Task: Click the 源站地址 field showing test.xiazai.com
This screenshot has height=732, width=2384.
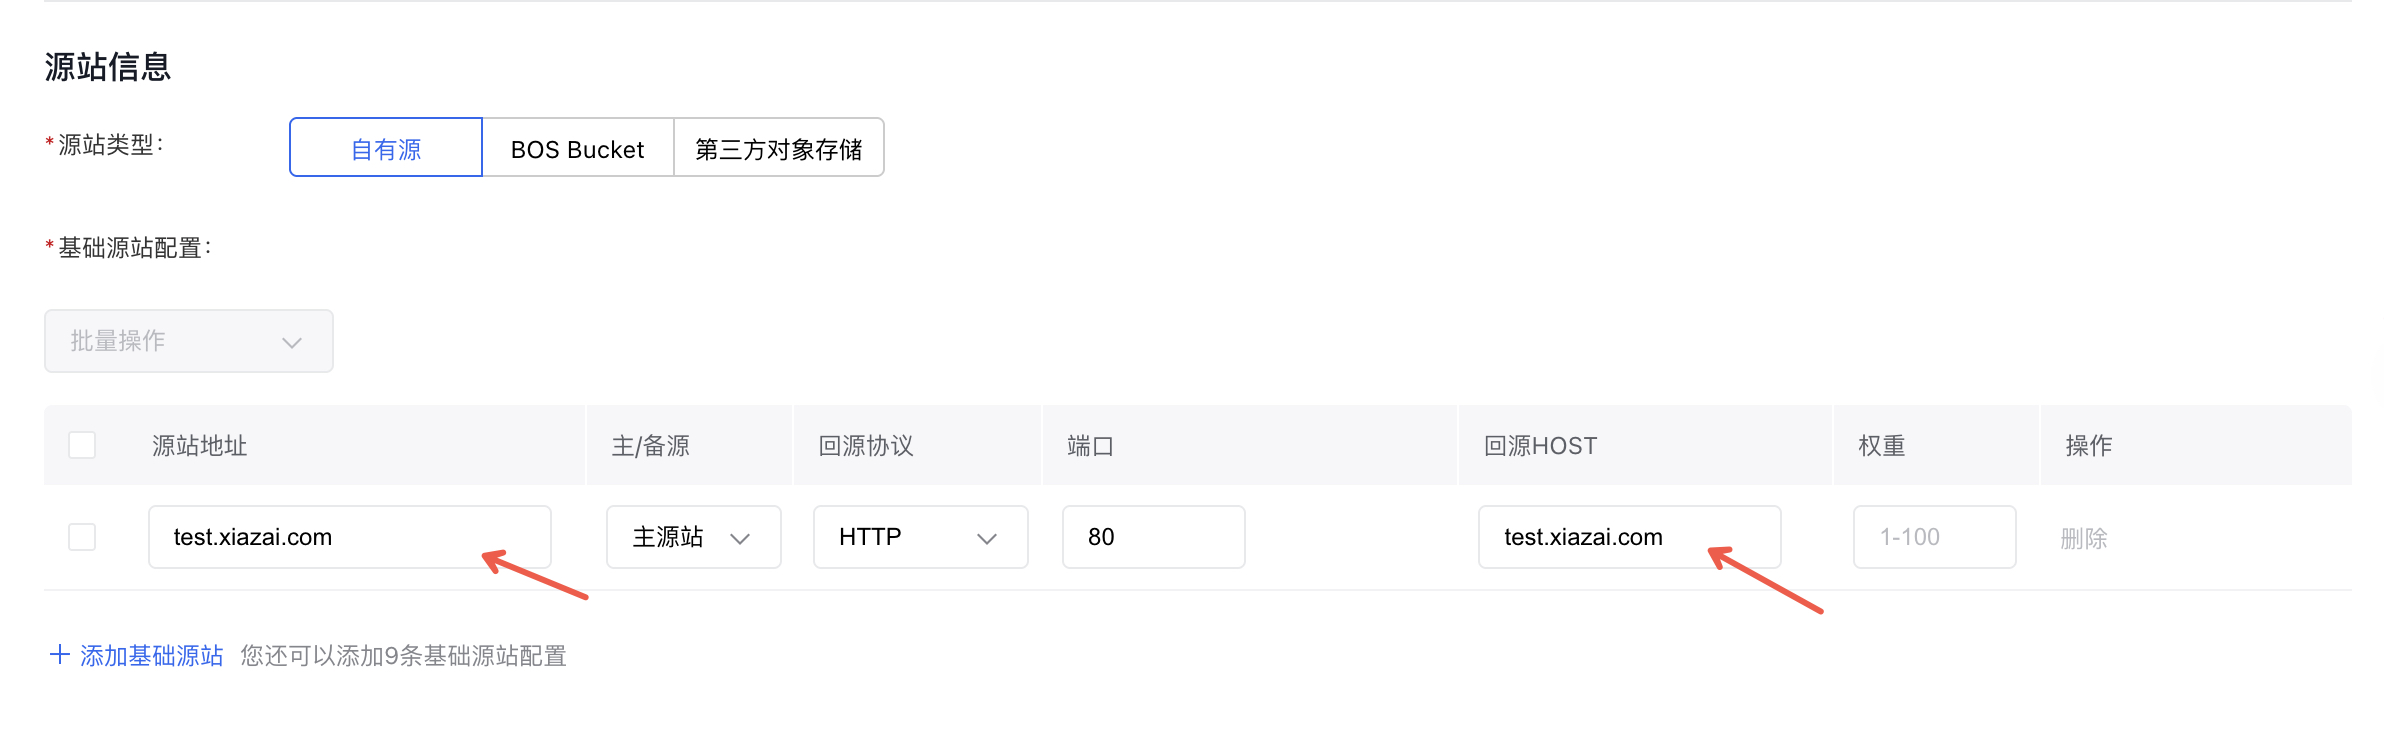Action: point(349,537)
